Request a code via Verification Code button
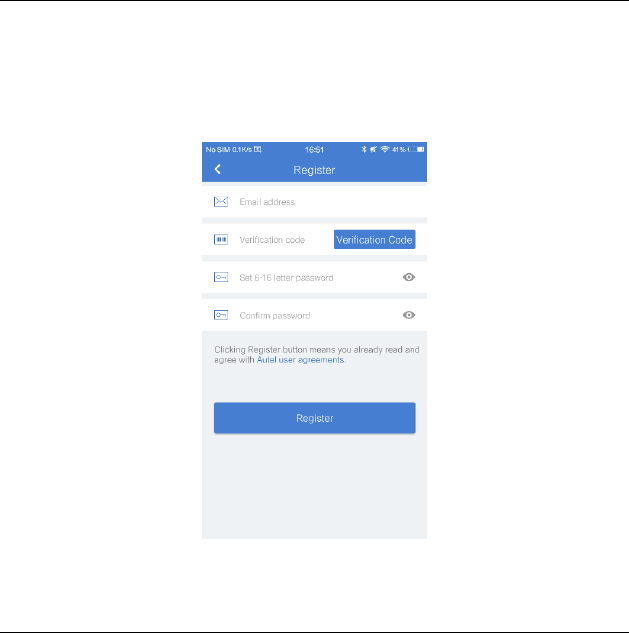 click(x=375, y=239)
